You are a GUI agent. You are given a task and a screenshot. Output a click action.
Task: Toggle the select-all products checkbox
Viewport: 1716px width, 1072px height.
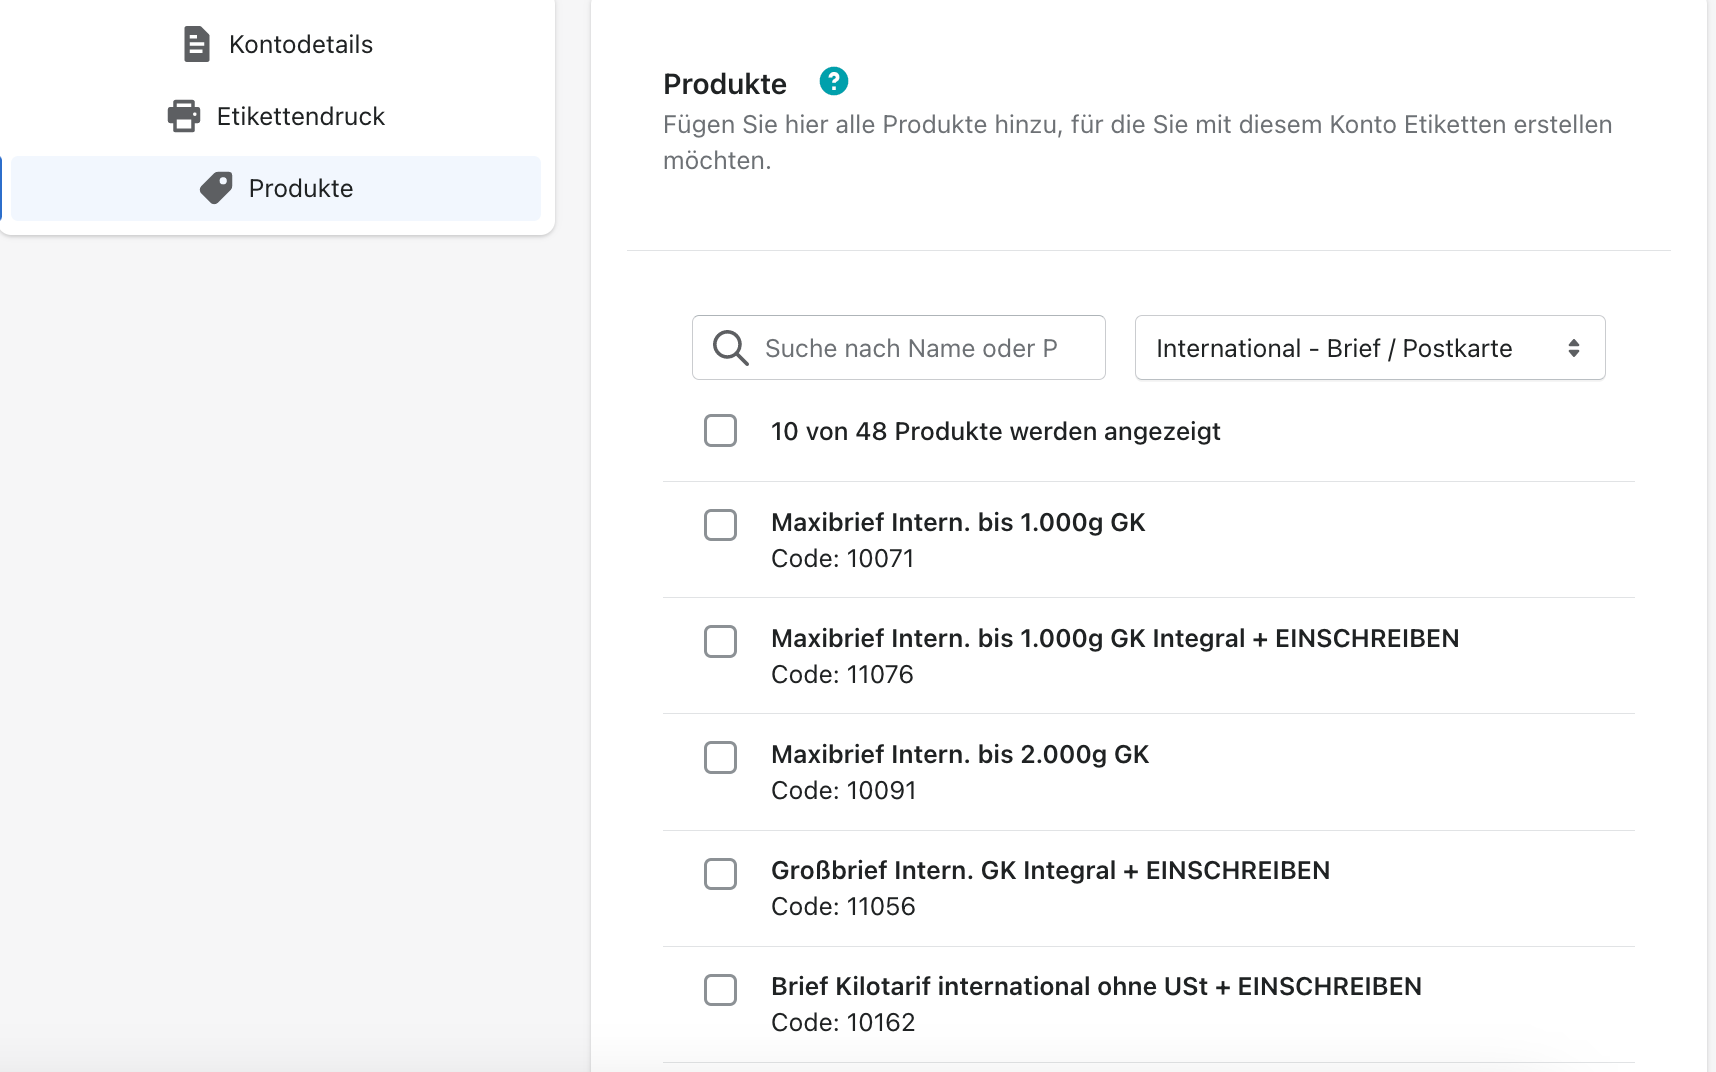point(720,431)
